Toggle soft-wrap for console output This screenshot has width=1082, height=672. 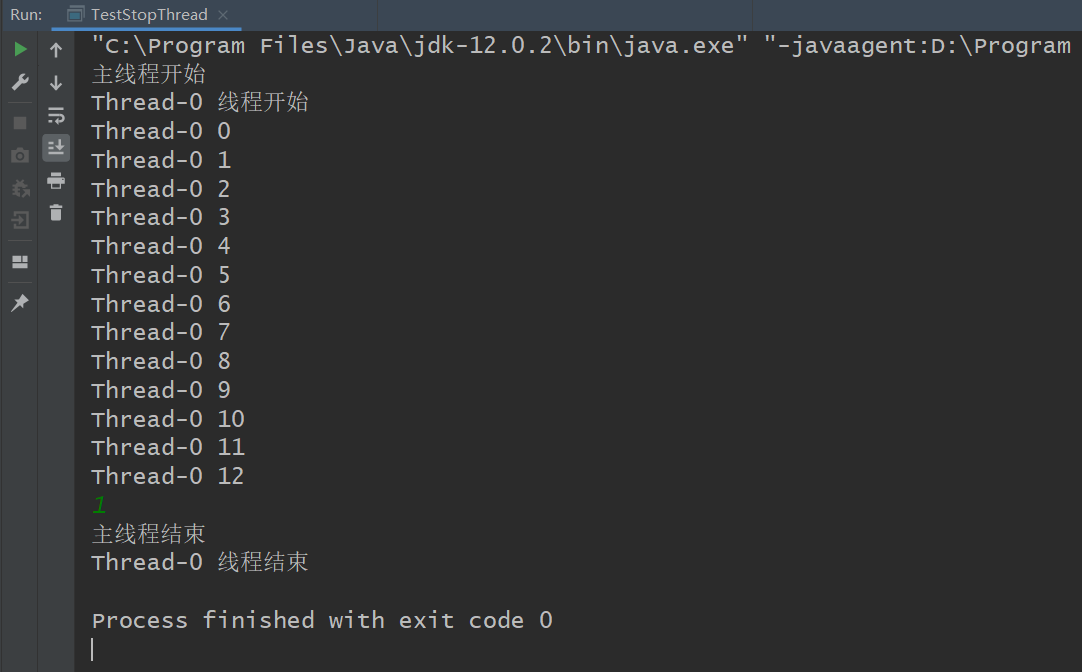(x=56, y=116)
